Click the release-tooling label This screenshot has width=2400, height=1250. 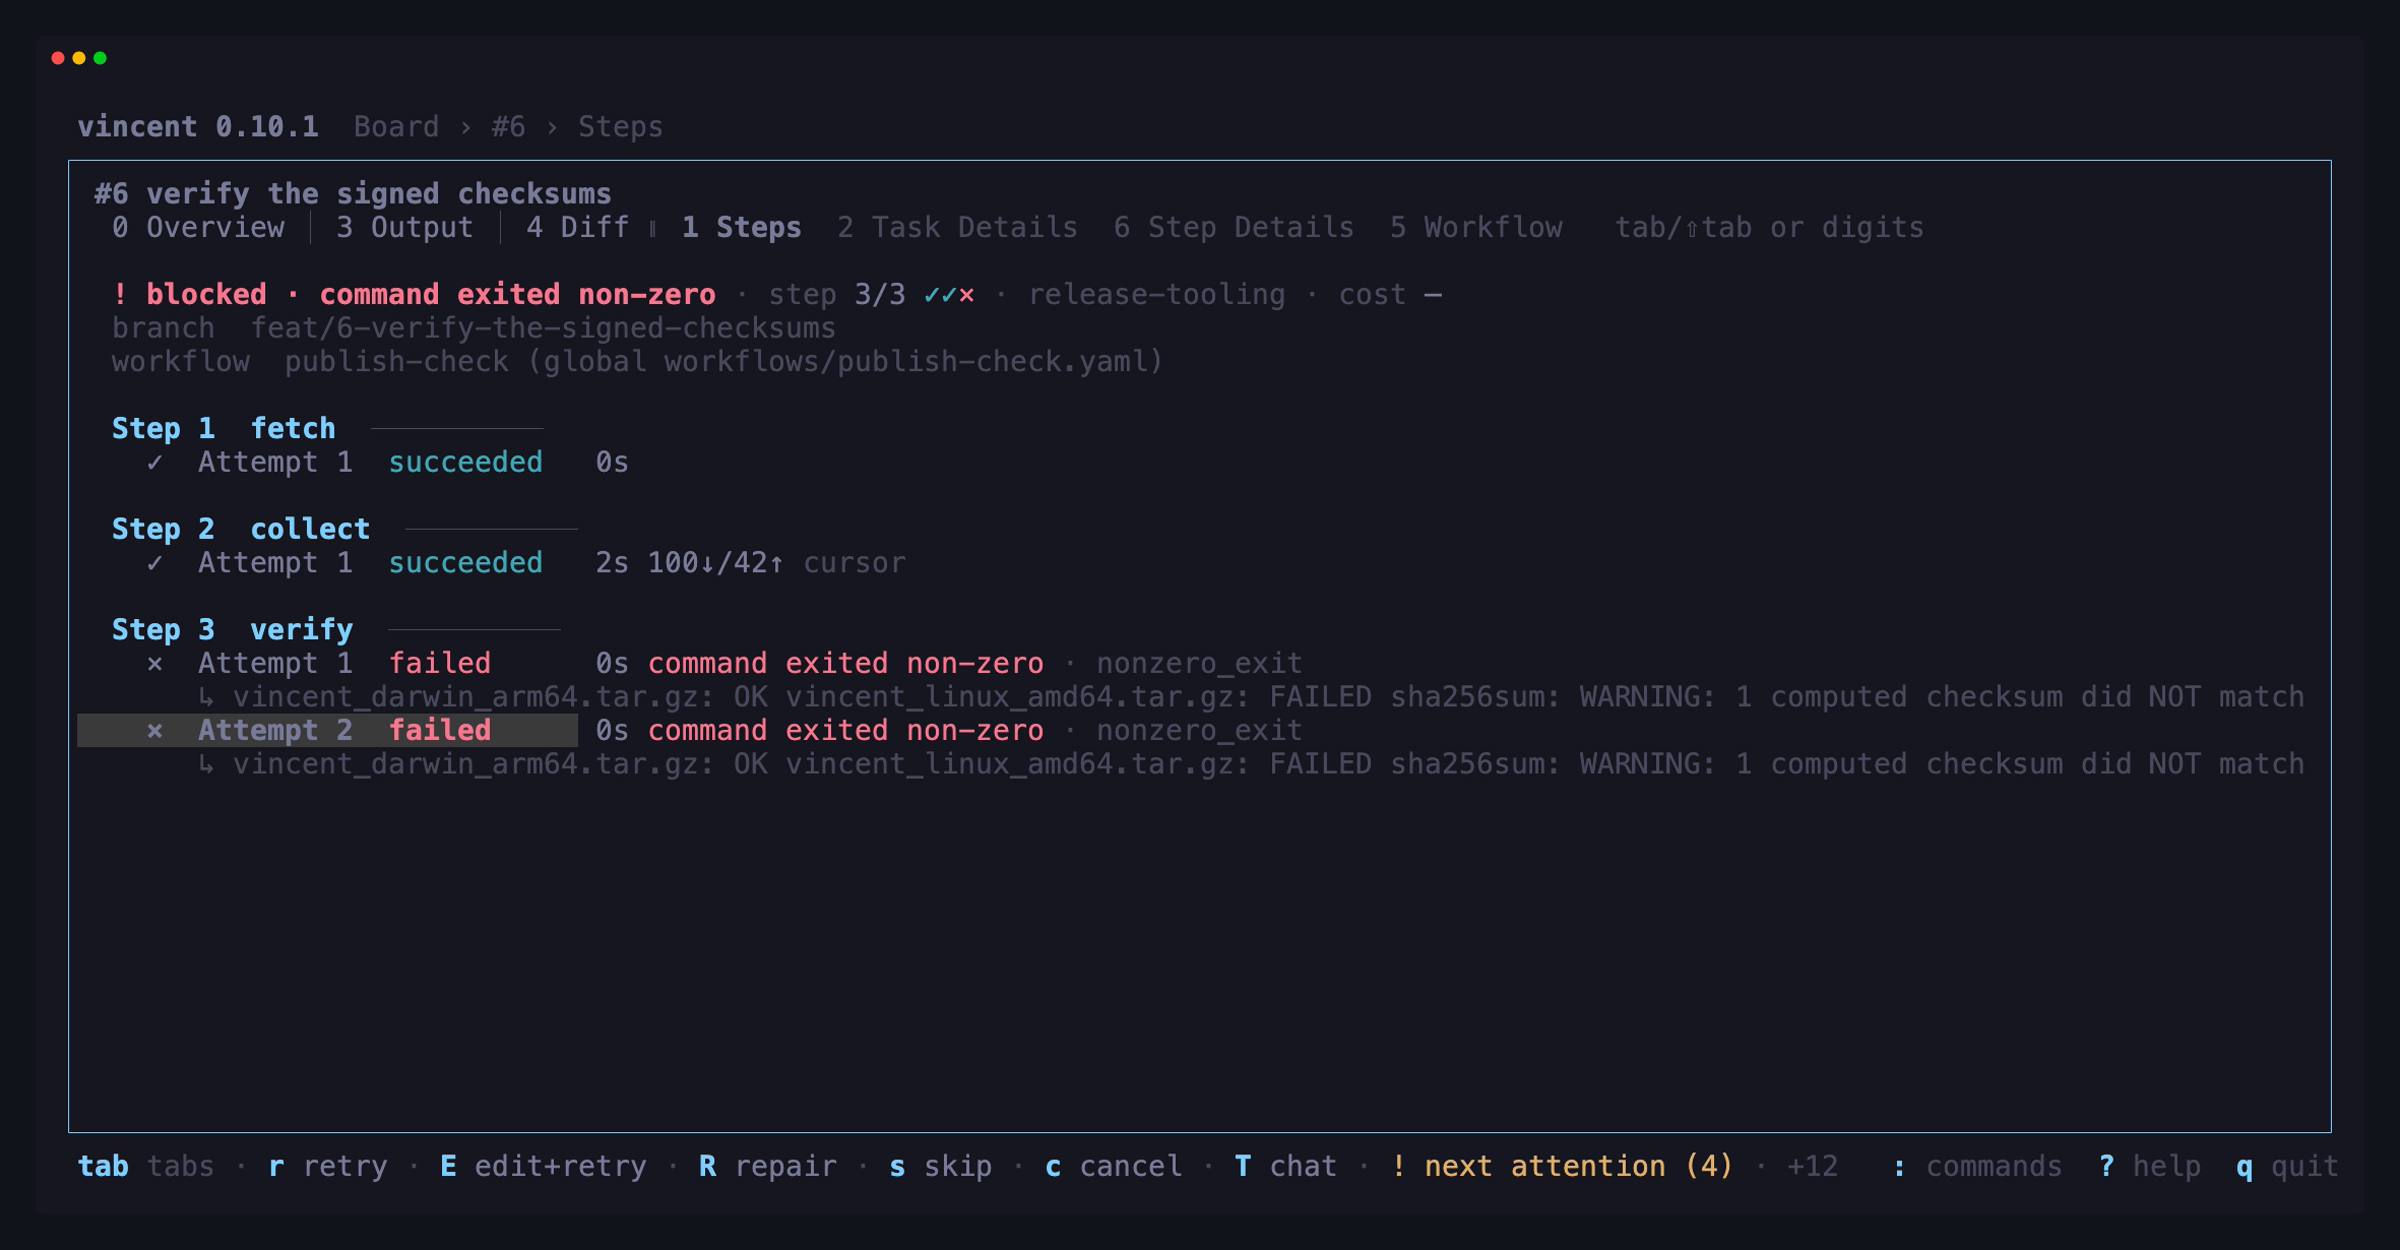(1156, 295)
